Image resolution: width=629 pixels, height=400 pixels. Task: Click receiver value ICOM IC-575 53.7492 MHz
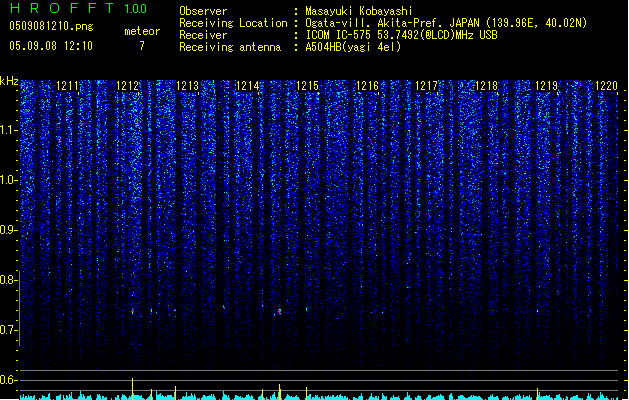tap(401, 35)
